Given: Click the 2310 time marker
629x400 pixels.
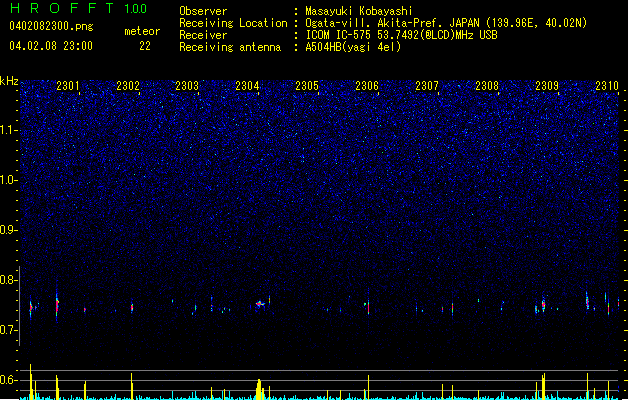Looking at the screenshot, I should [607, 85].
